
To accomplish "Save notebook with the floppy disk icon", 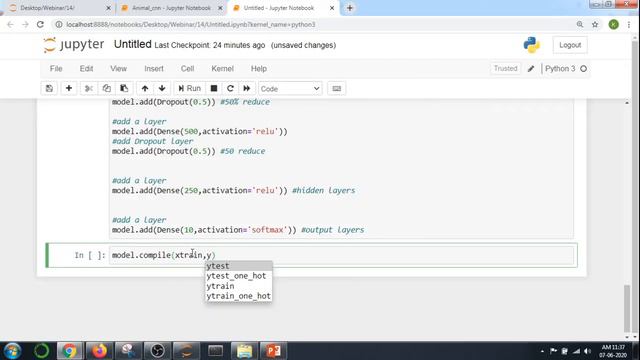I will point(49,89).
